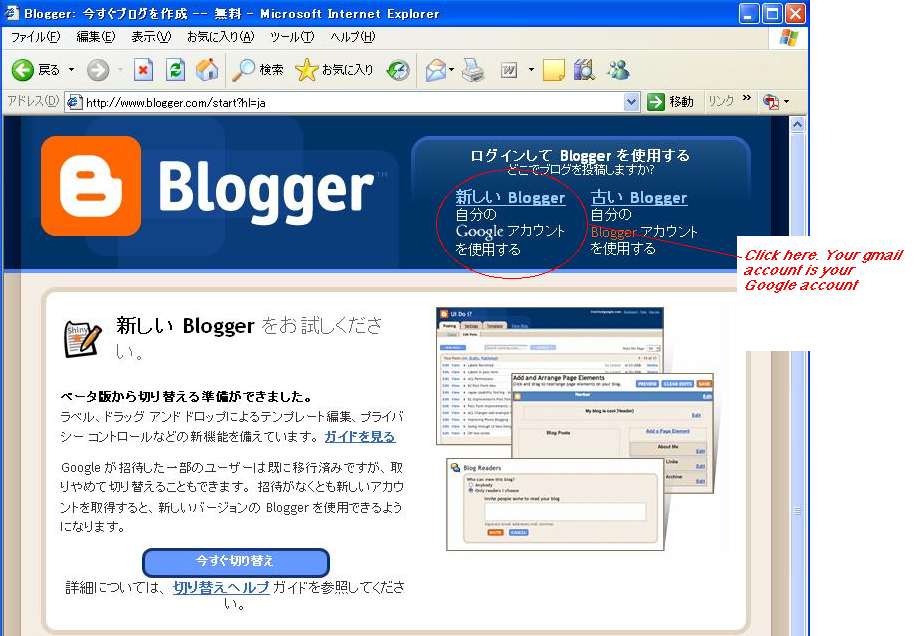
Task: Click the ベータ版から切り替える準備ができました heading
Action: click(186, 397)
